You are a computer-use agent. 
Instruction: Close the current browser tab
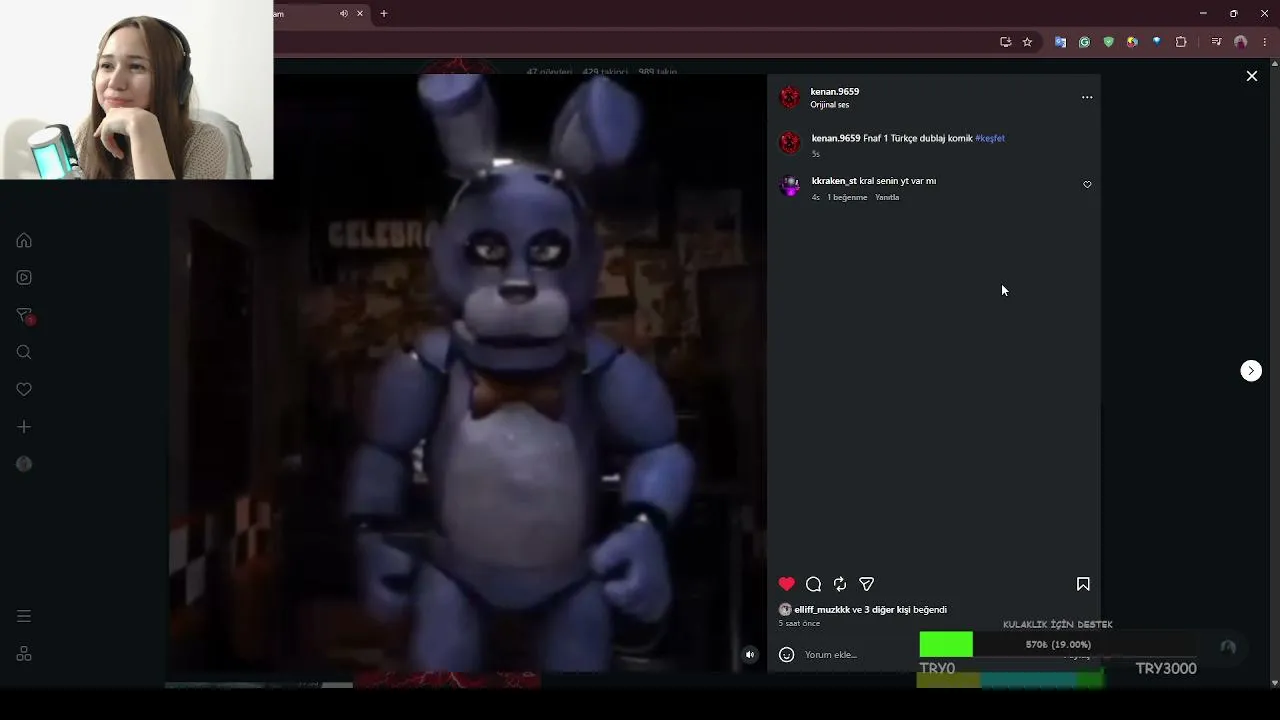click(360, 14)
